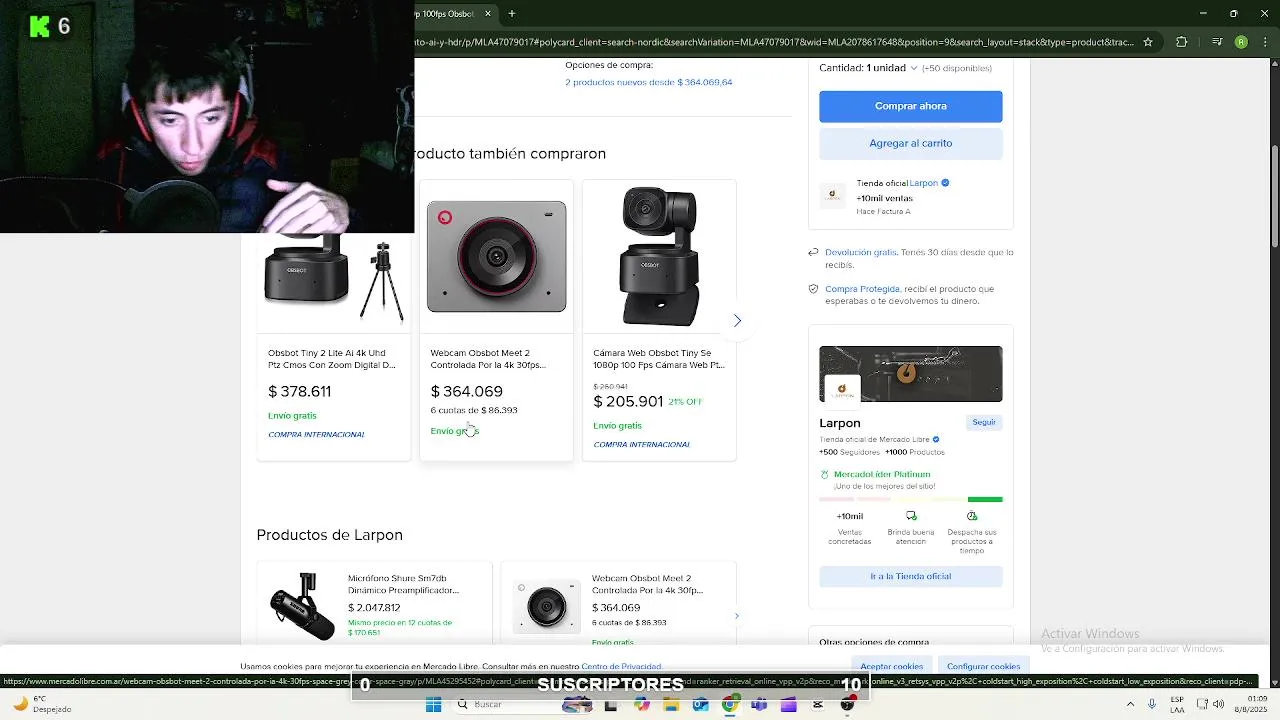Select the 100fps Obsbot browser tab
This screenshot has width=1280, height=720.
coord(447,14)
